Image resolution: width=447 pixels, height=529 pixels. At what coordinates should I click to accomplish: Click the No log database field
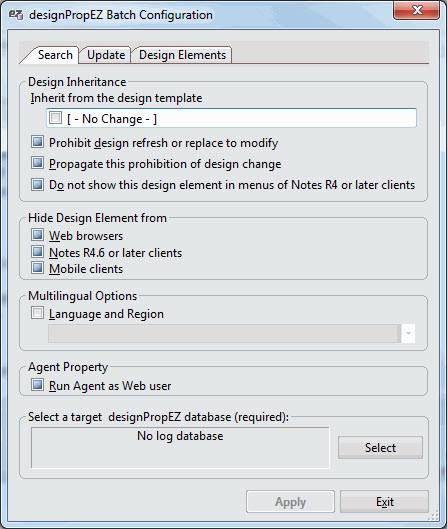pyautogui.click(x=180, y=448)
